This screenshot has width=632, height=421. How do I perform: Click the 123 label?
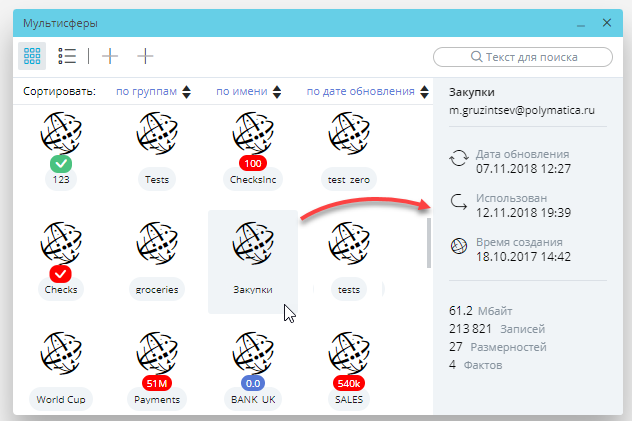[61, 179]
